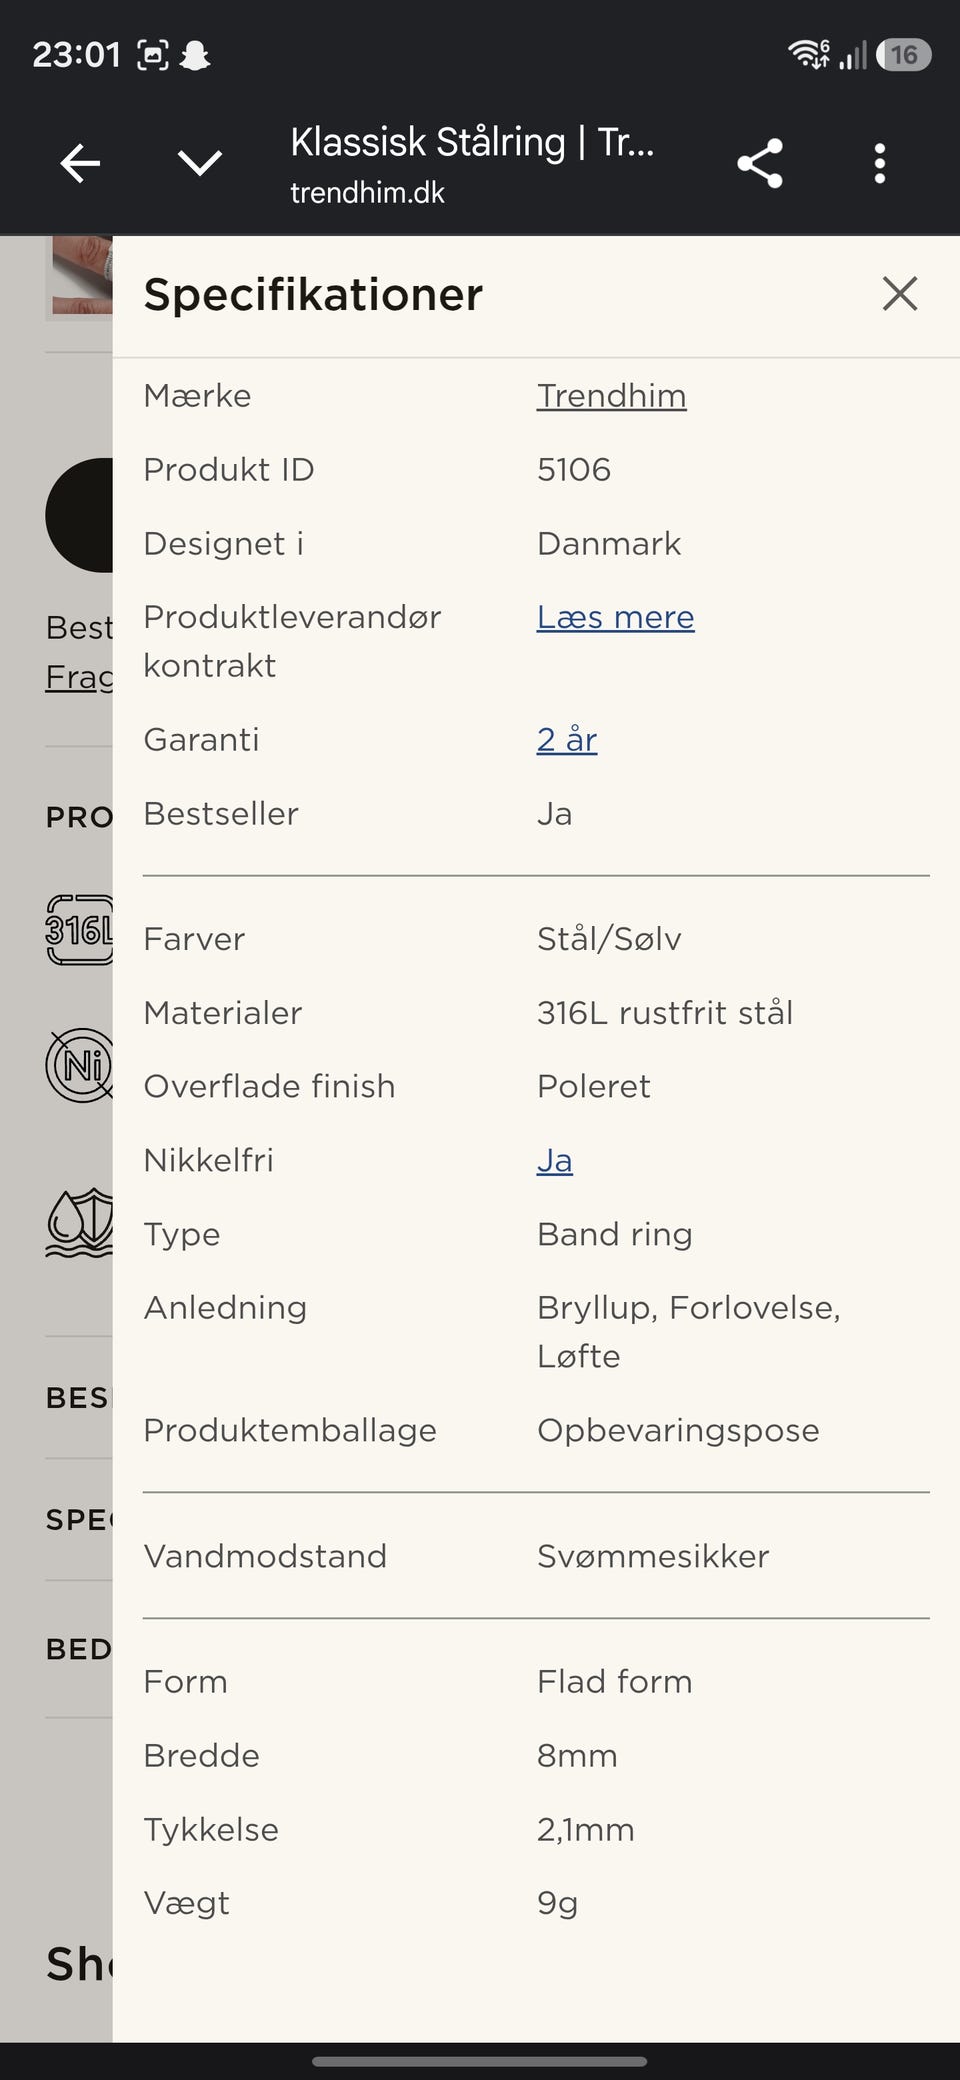The width and height of the screenshot is (960, 2080).
Task: Tap the Wi-Fi icon in status bar
Action: pyautogui.click(x=808, y=54)
